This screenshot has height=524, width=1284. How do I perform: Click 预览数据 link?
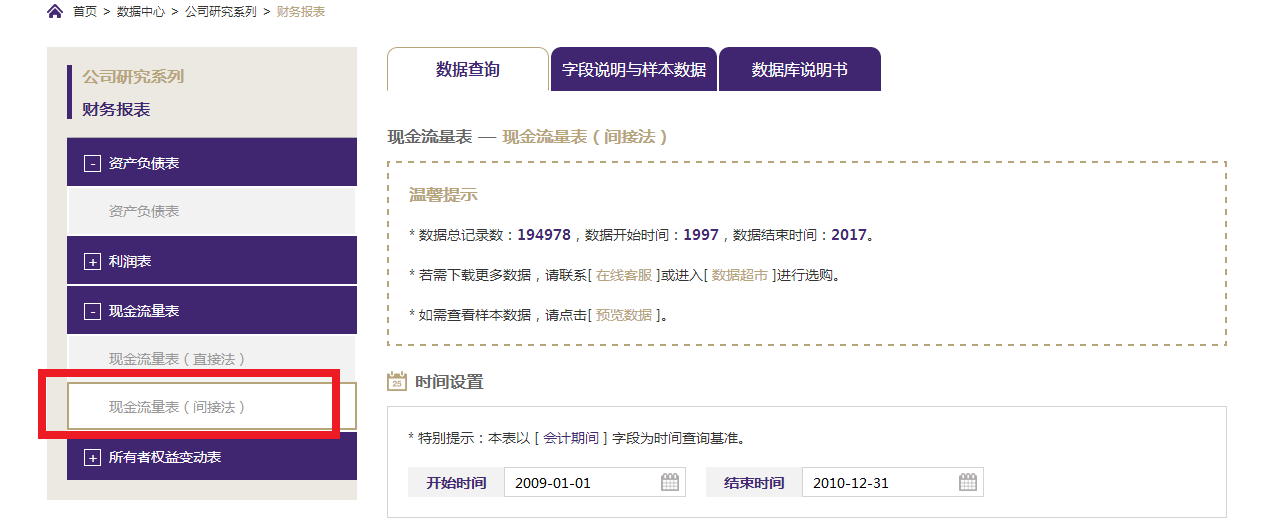point(624,315)
